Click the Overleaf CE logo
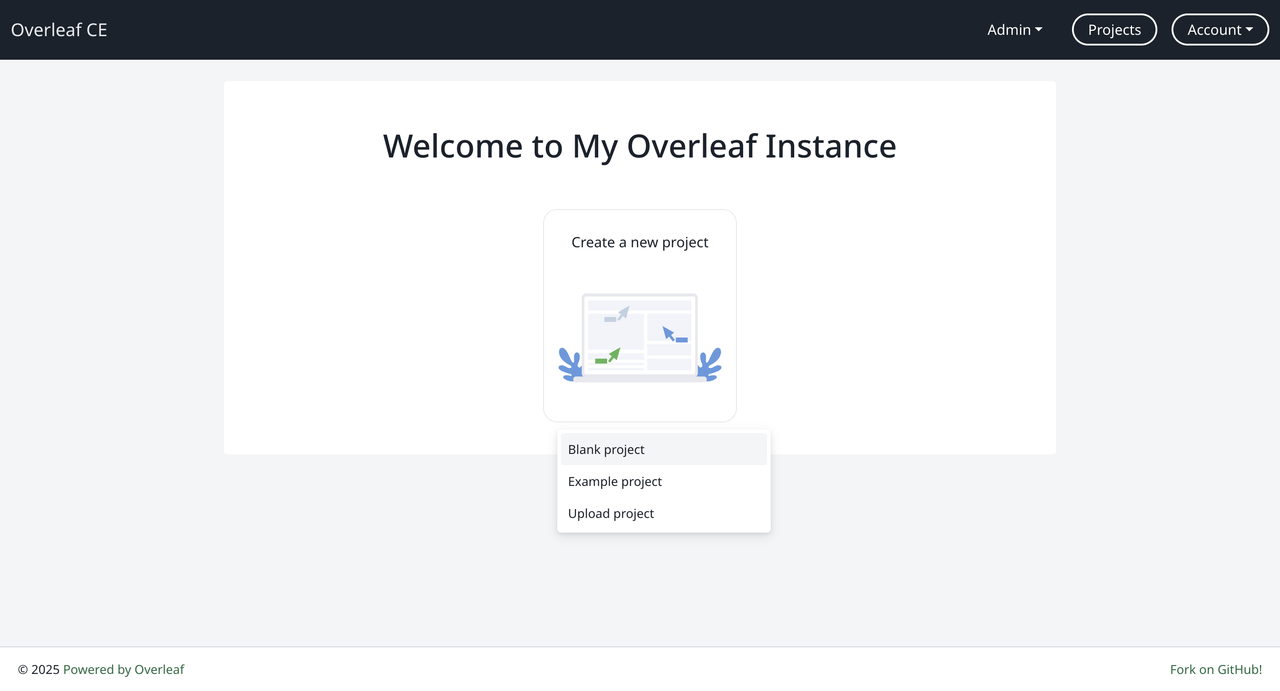 pos(58,29)
